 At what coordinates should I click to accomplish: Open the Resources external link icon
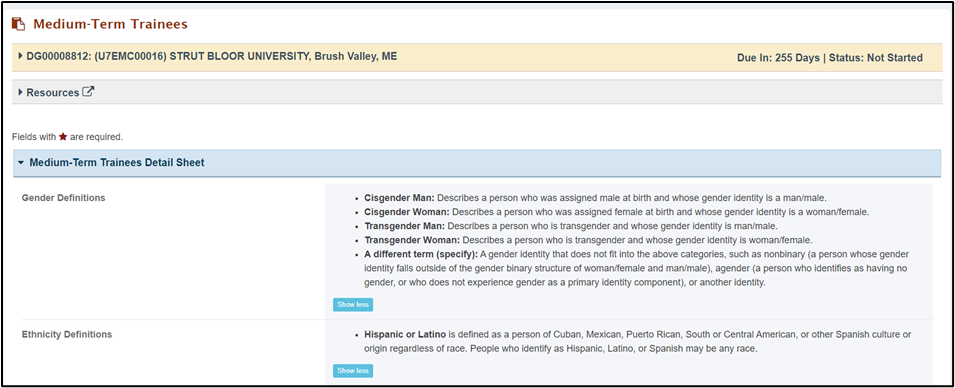(88, 92)
